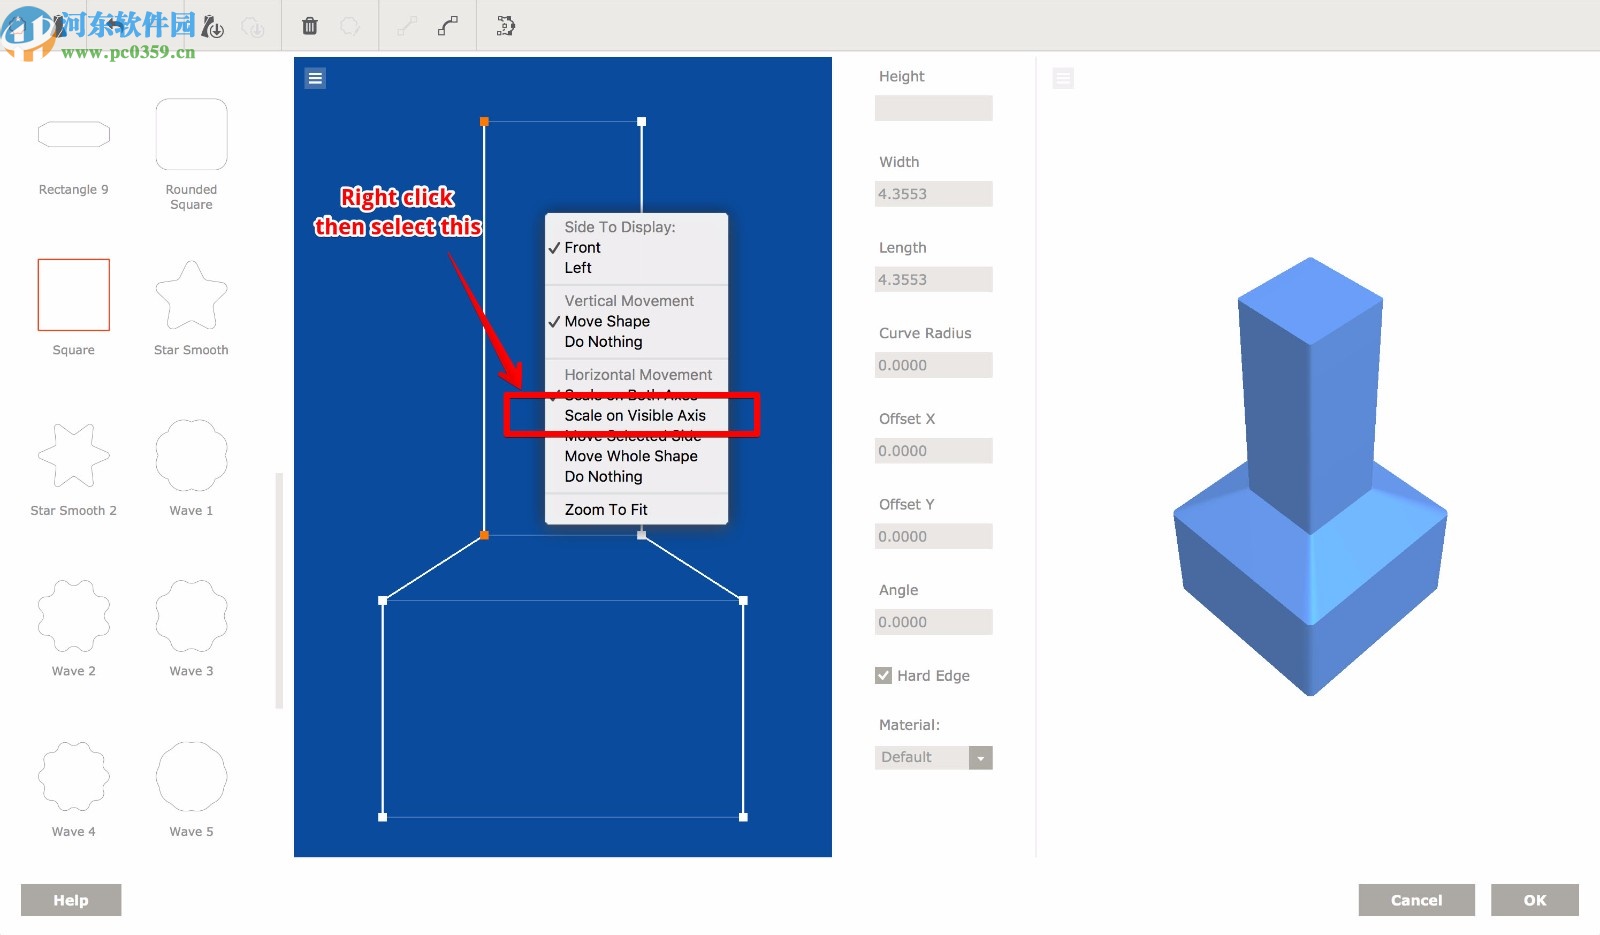The width and height of the screenshot is (1600, 935).
Task: Check the Left side display option
Action: (578, 267)
